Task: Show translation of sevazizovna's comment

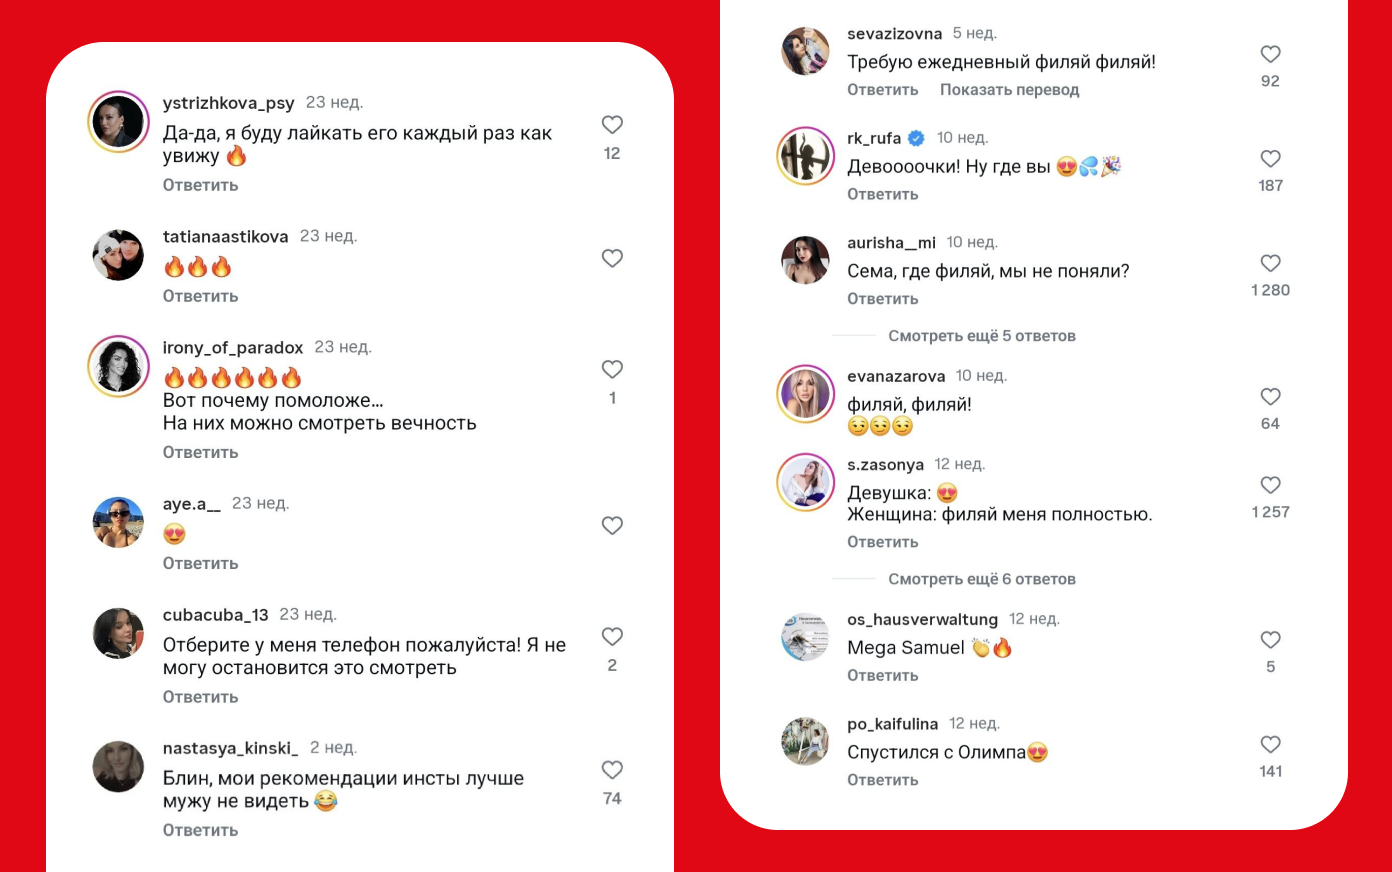Action: click(1009, 90)
